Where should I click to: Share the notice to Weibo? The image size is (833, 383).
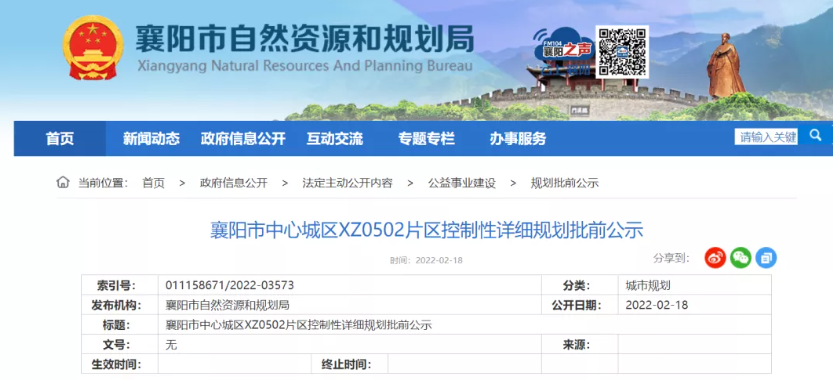pyautogui.click(x=715, y=258)
